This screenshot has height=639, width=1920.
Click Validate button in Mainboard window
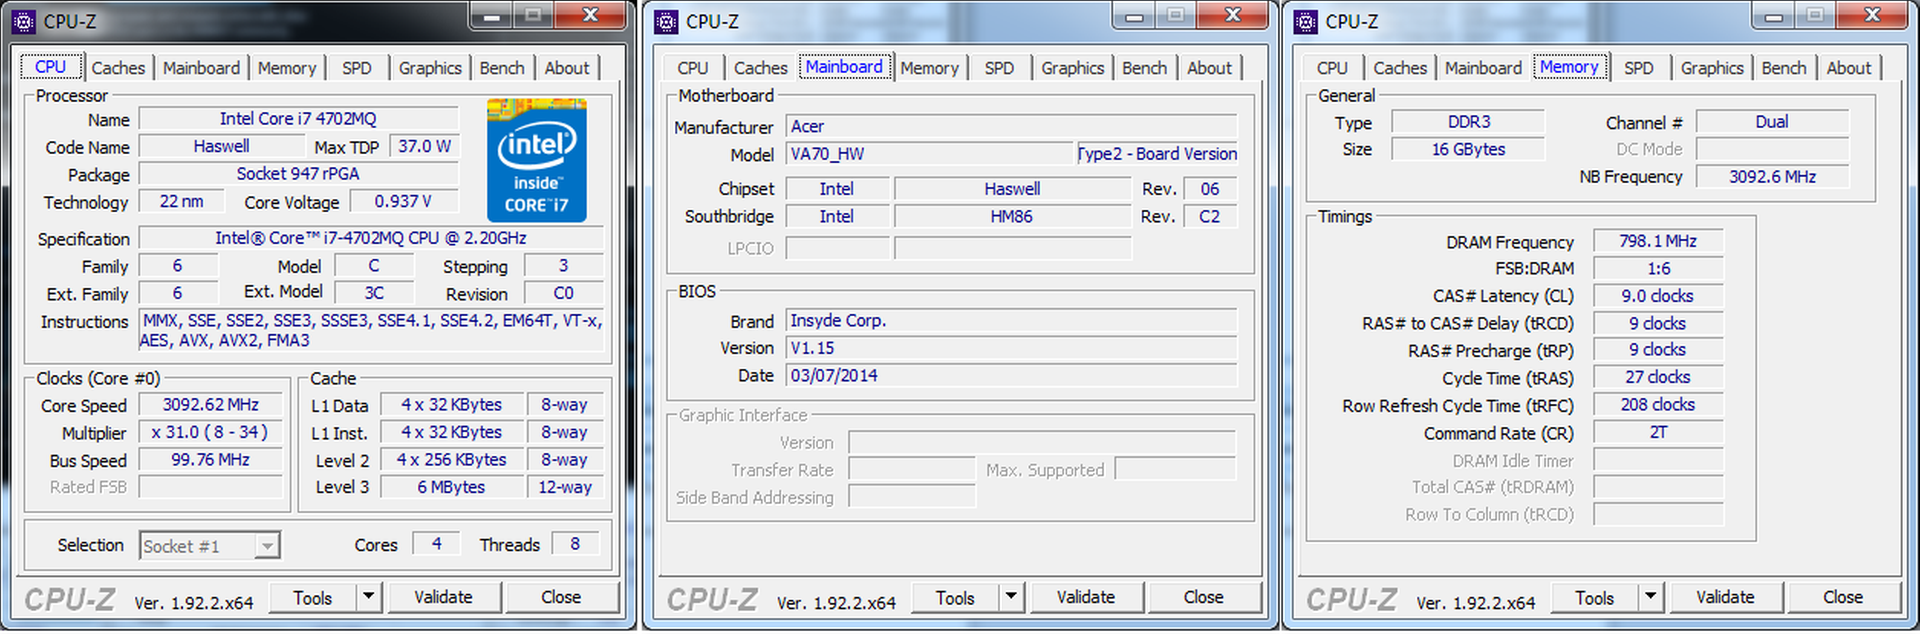[1086, 597]
